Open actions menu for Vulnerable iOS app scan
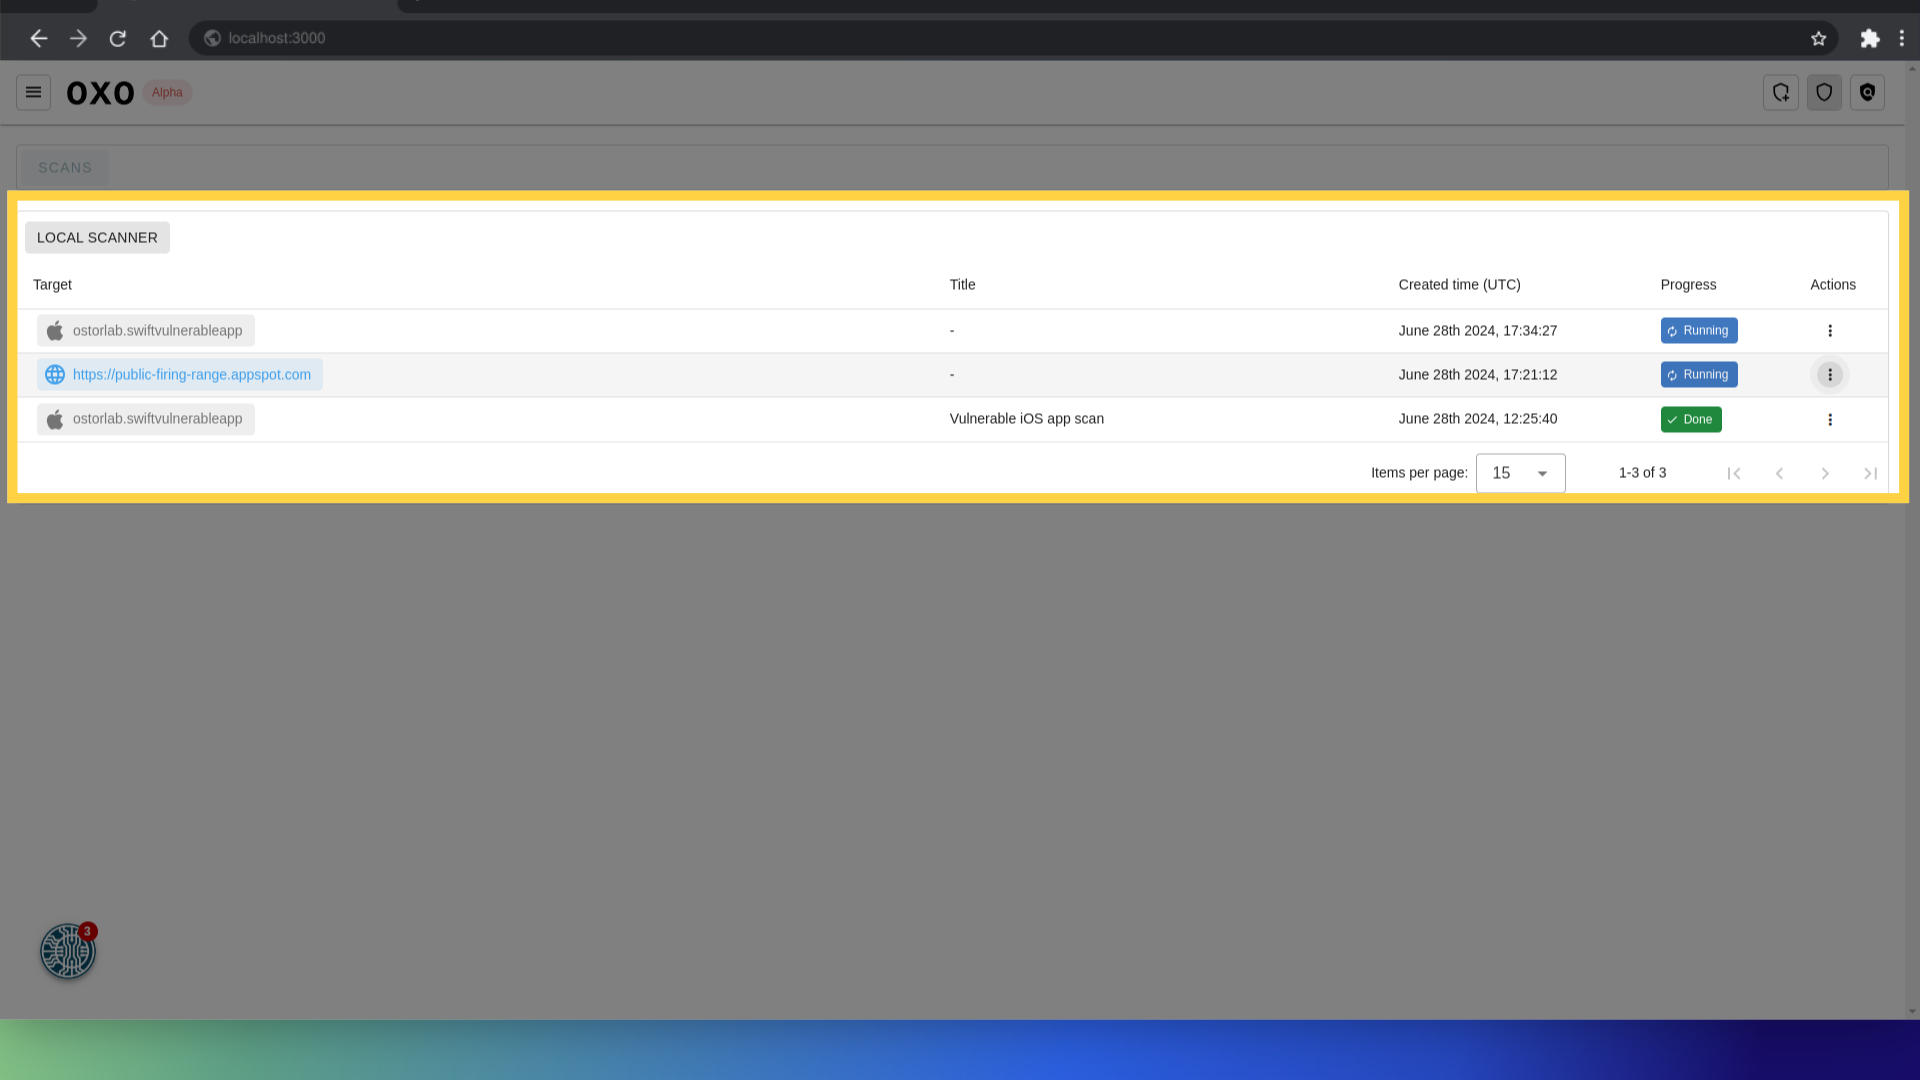Screen dimensions: 1920x1080 coord(1830,420)
